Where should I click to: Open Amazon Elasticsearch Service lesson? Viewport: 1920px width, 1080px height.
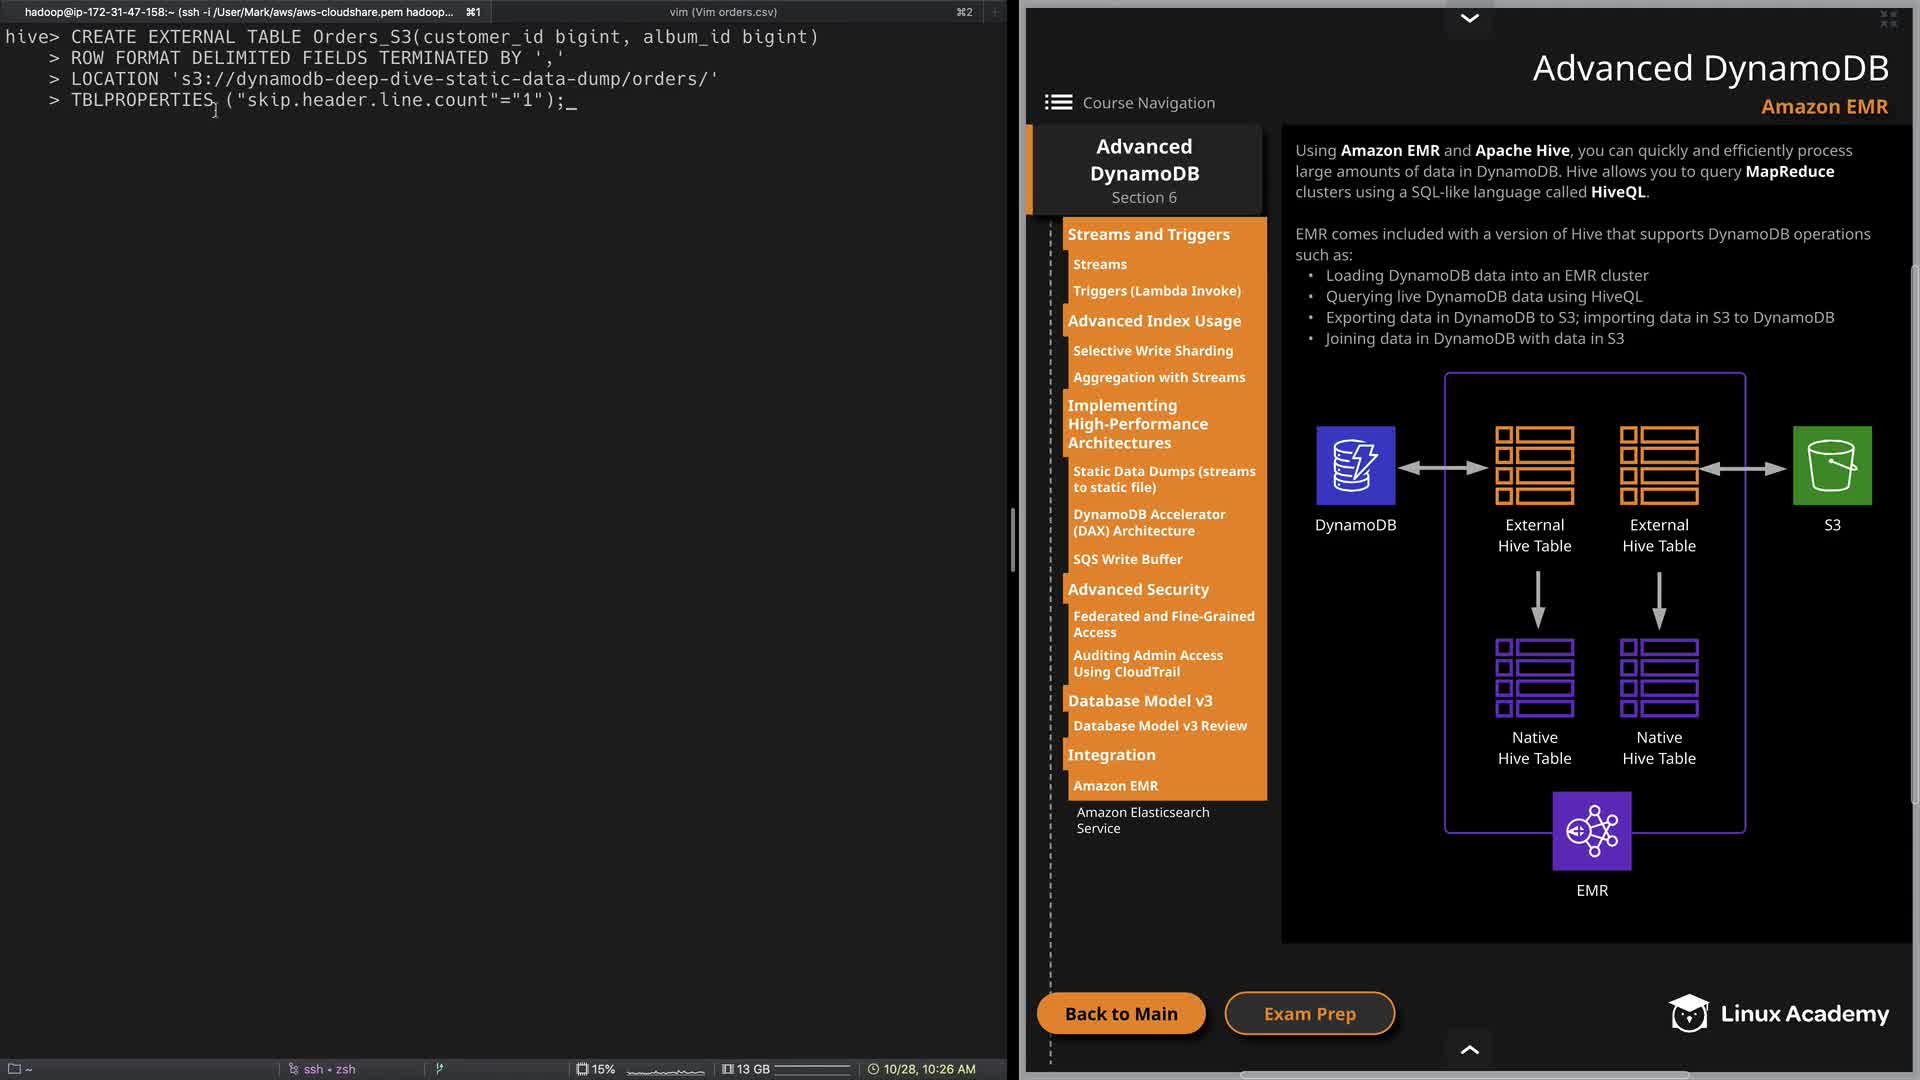tap(1142, 820)
